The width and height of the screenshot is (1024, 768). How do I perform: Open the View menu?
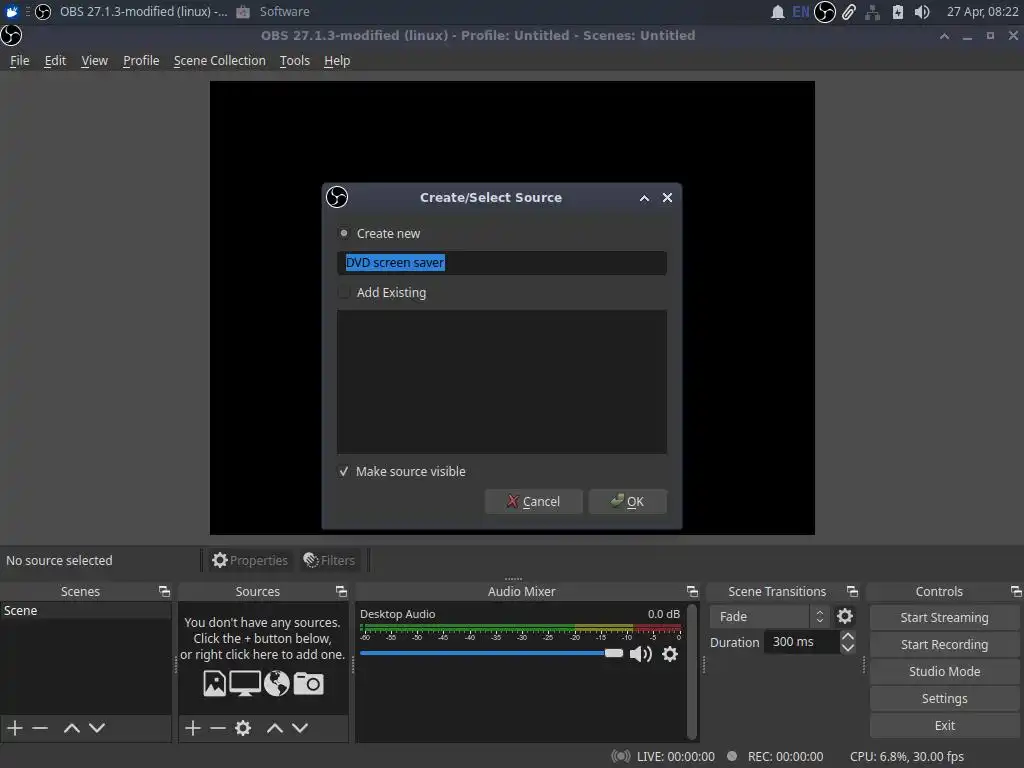(x=94, y=61)
